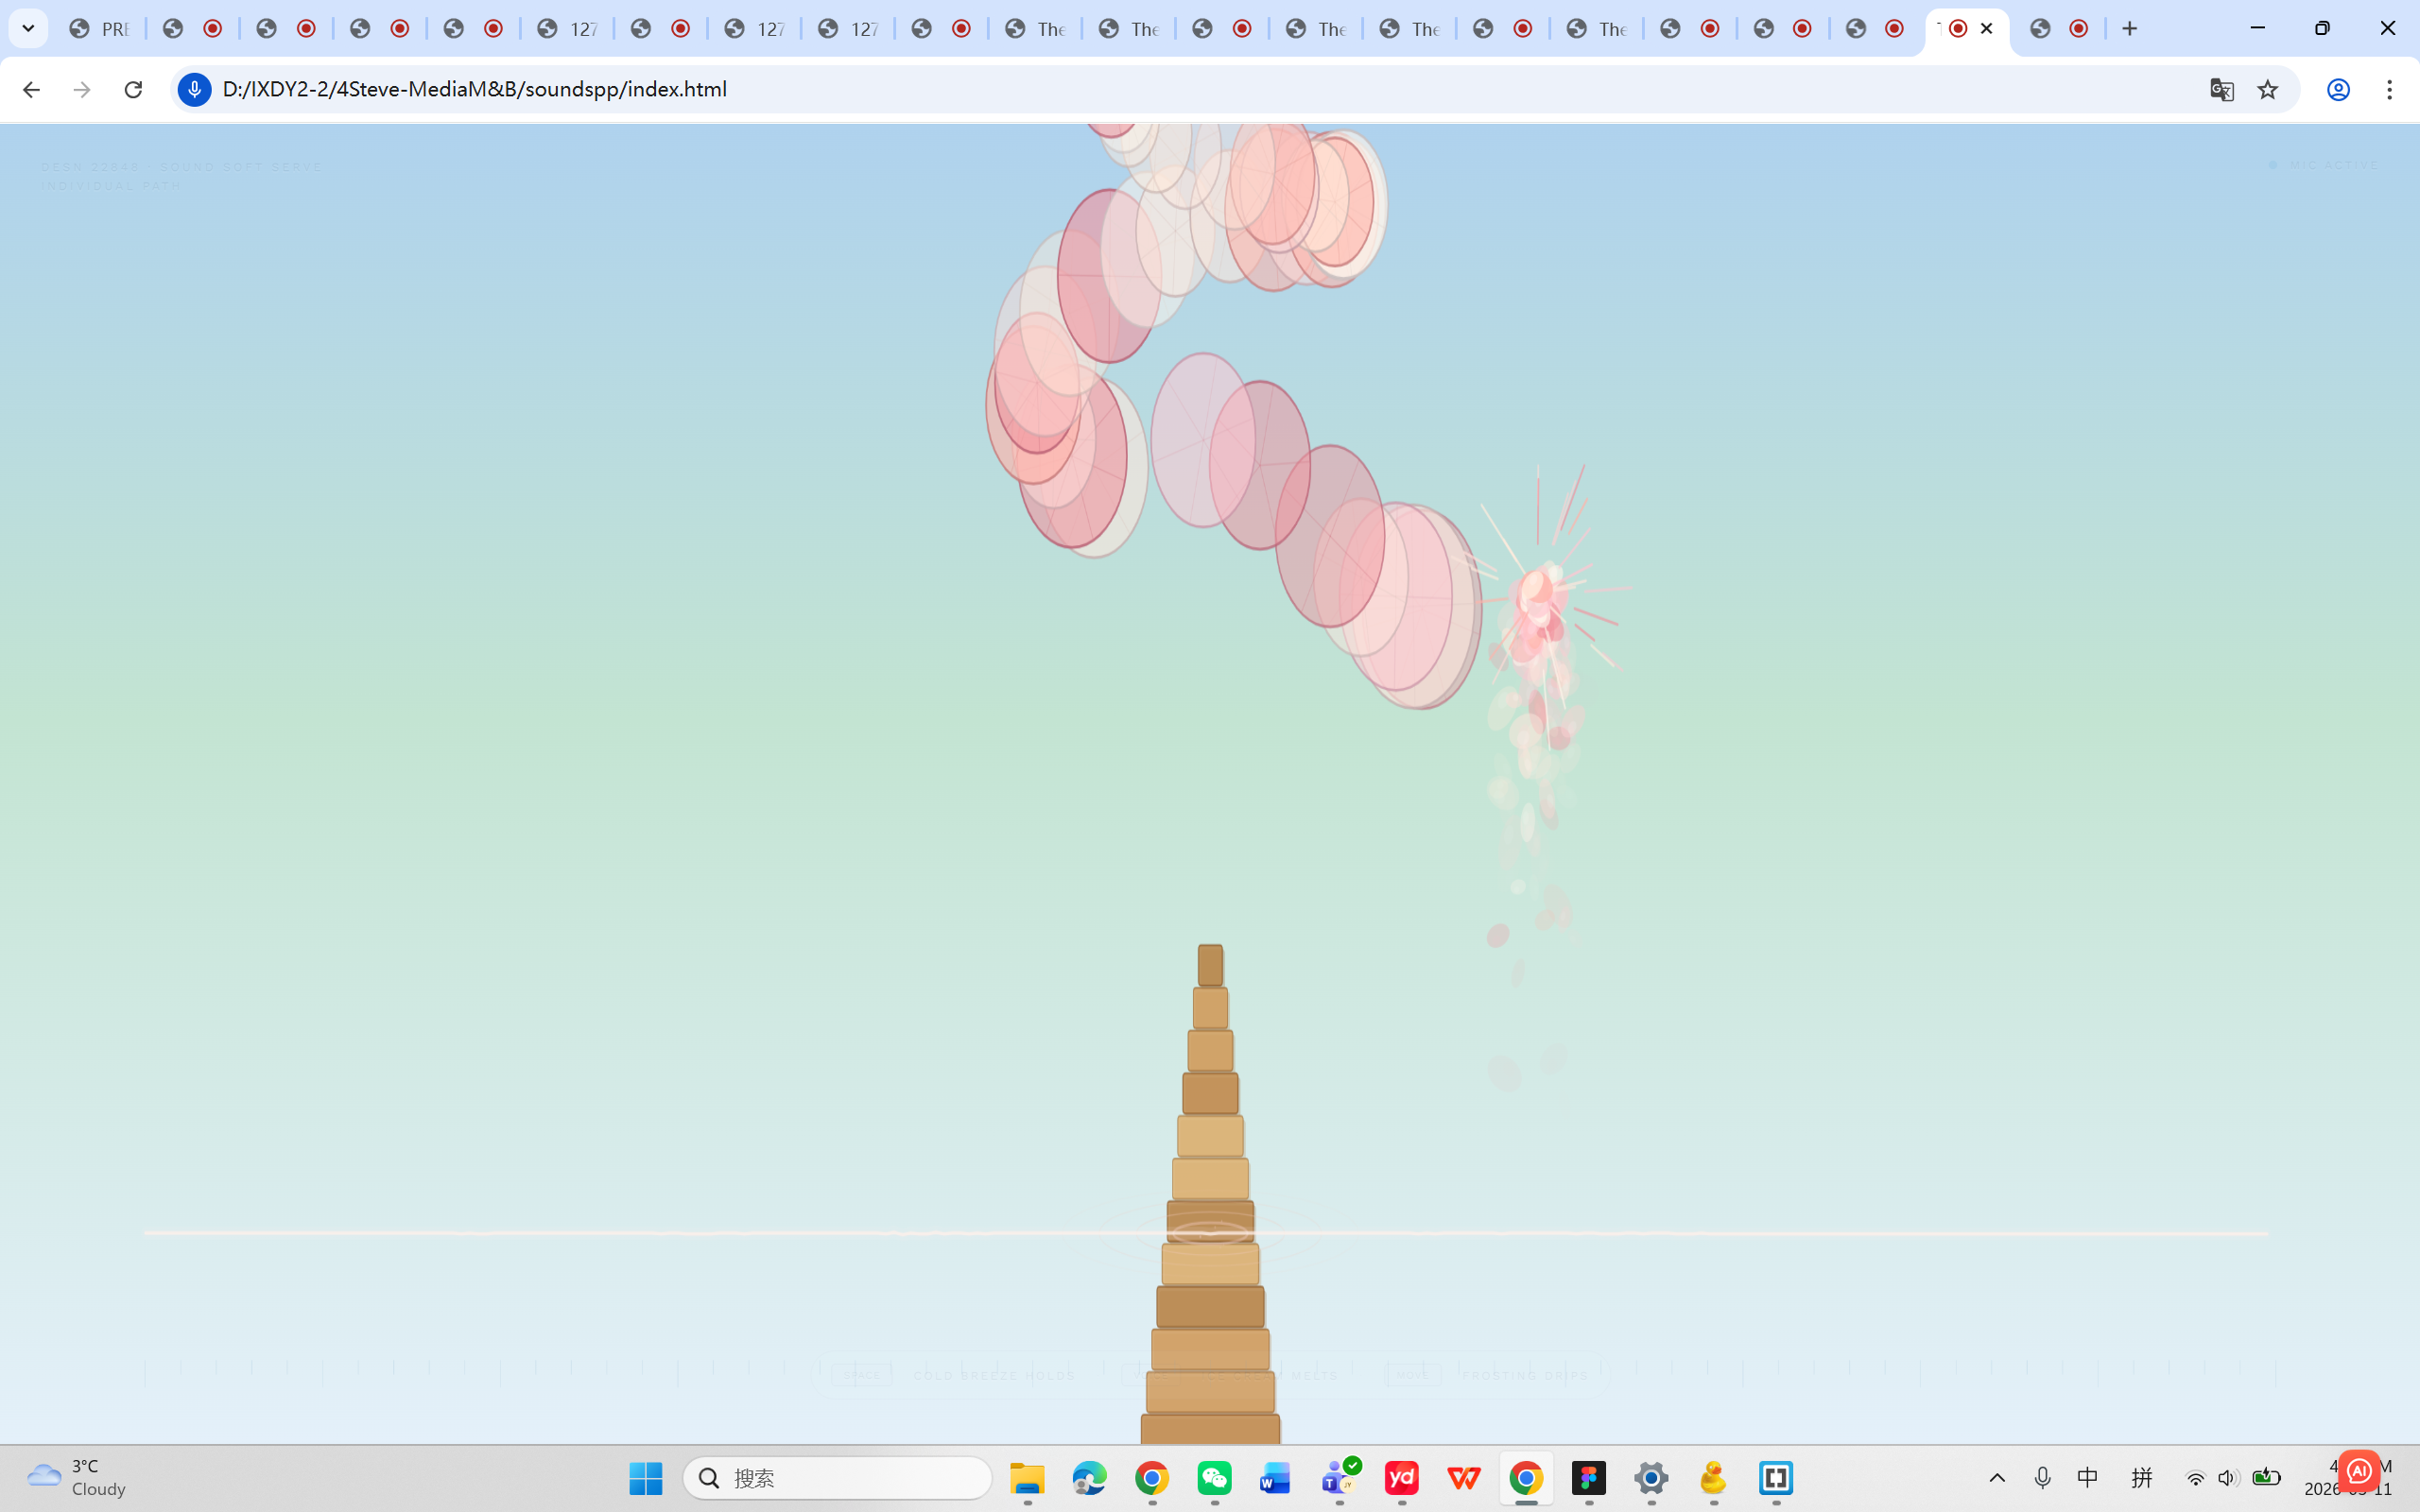Reload the soundspp index.html page
Viewport: 2420px width, 1512px height.
(132, 89)
